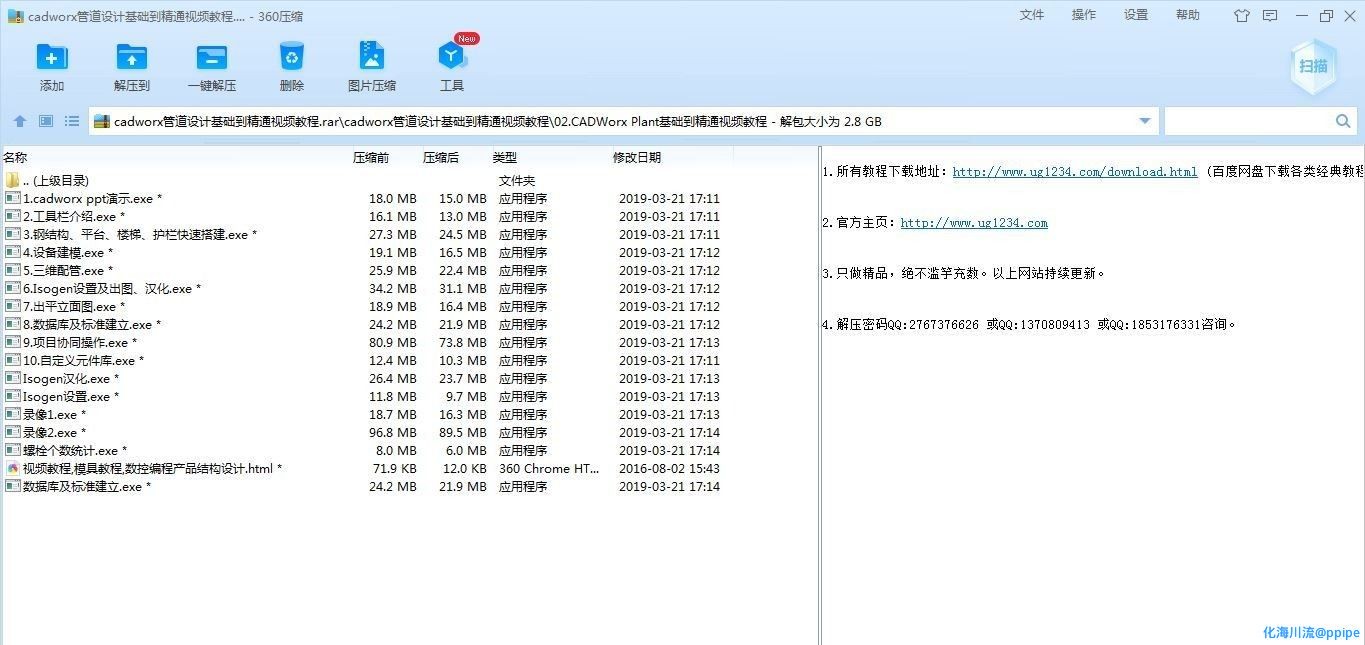Viewport: 1365px width, 645px height.
Task: Click the icon of 5.三维配管.exe
Action: point(13,271)
